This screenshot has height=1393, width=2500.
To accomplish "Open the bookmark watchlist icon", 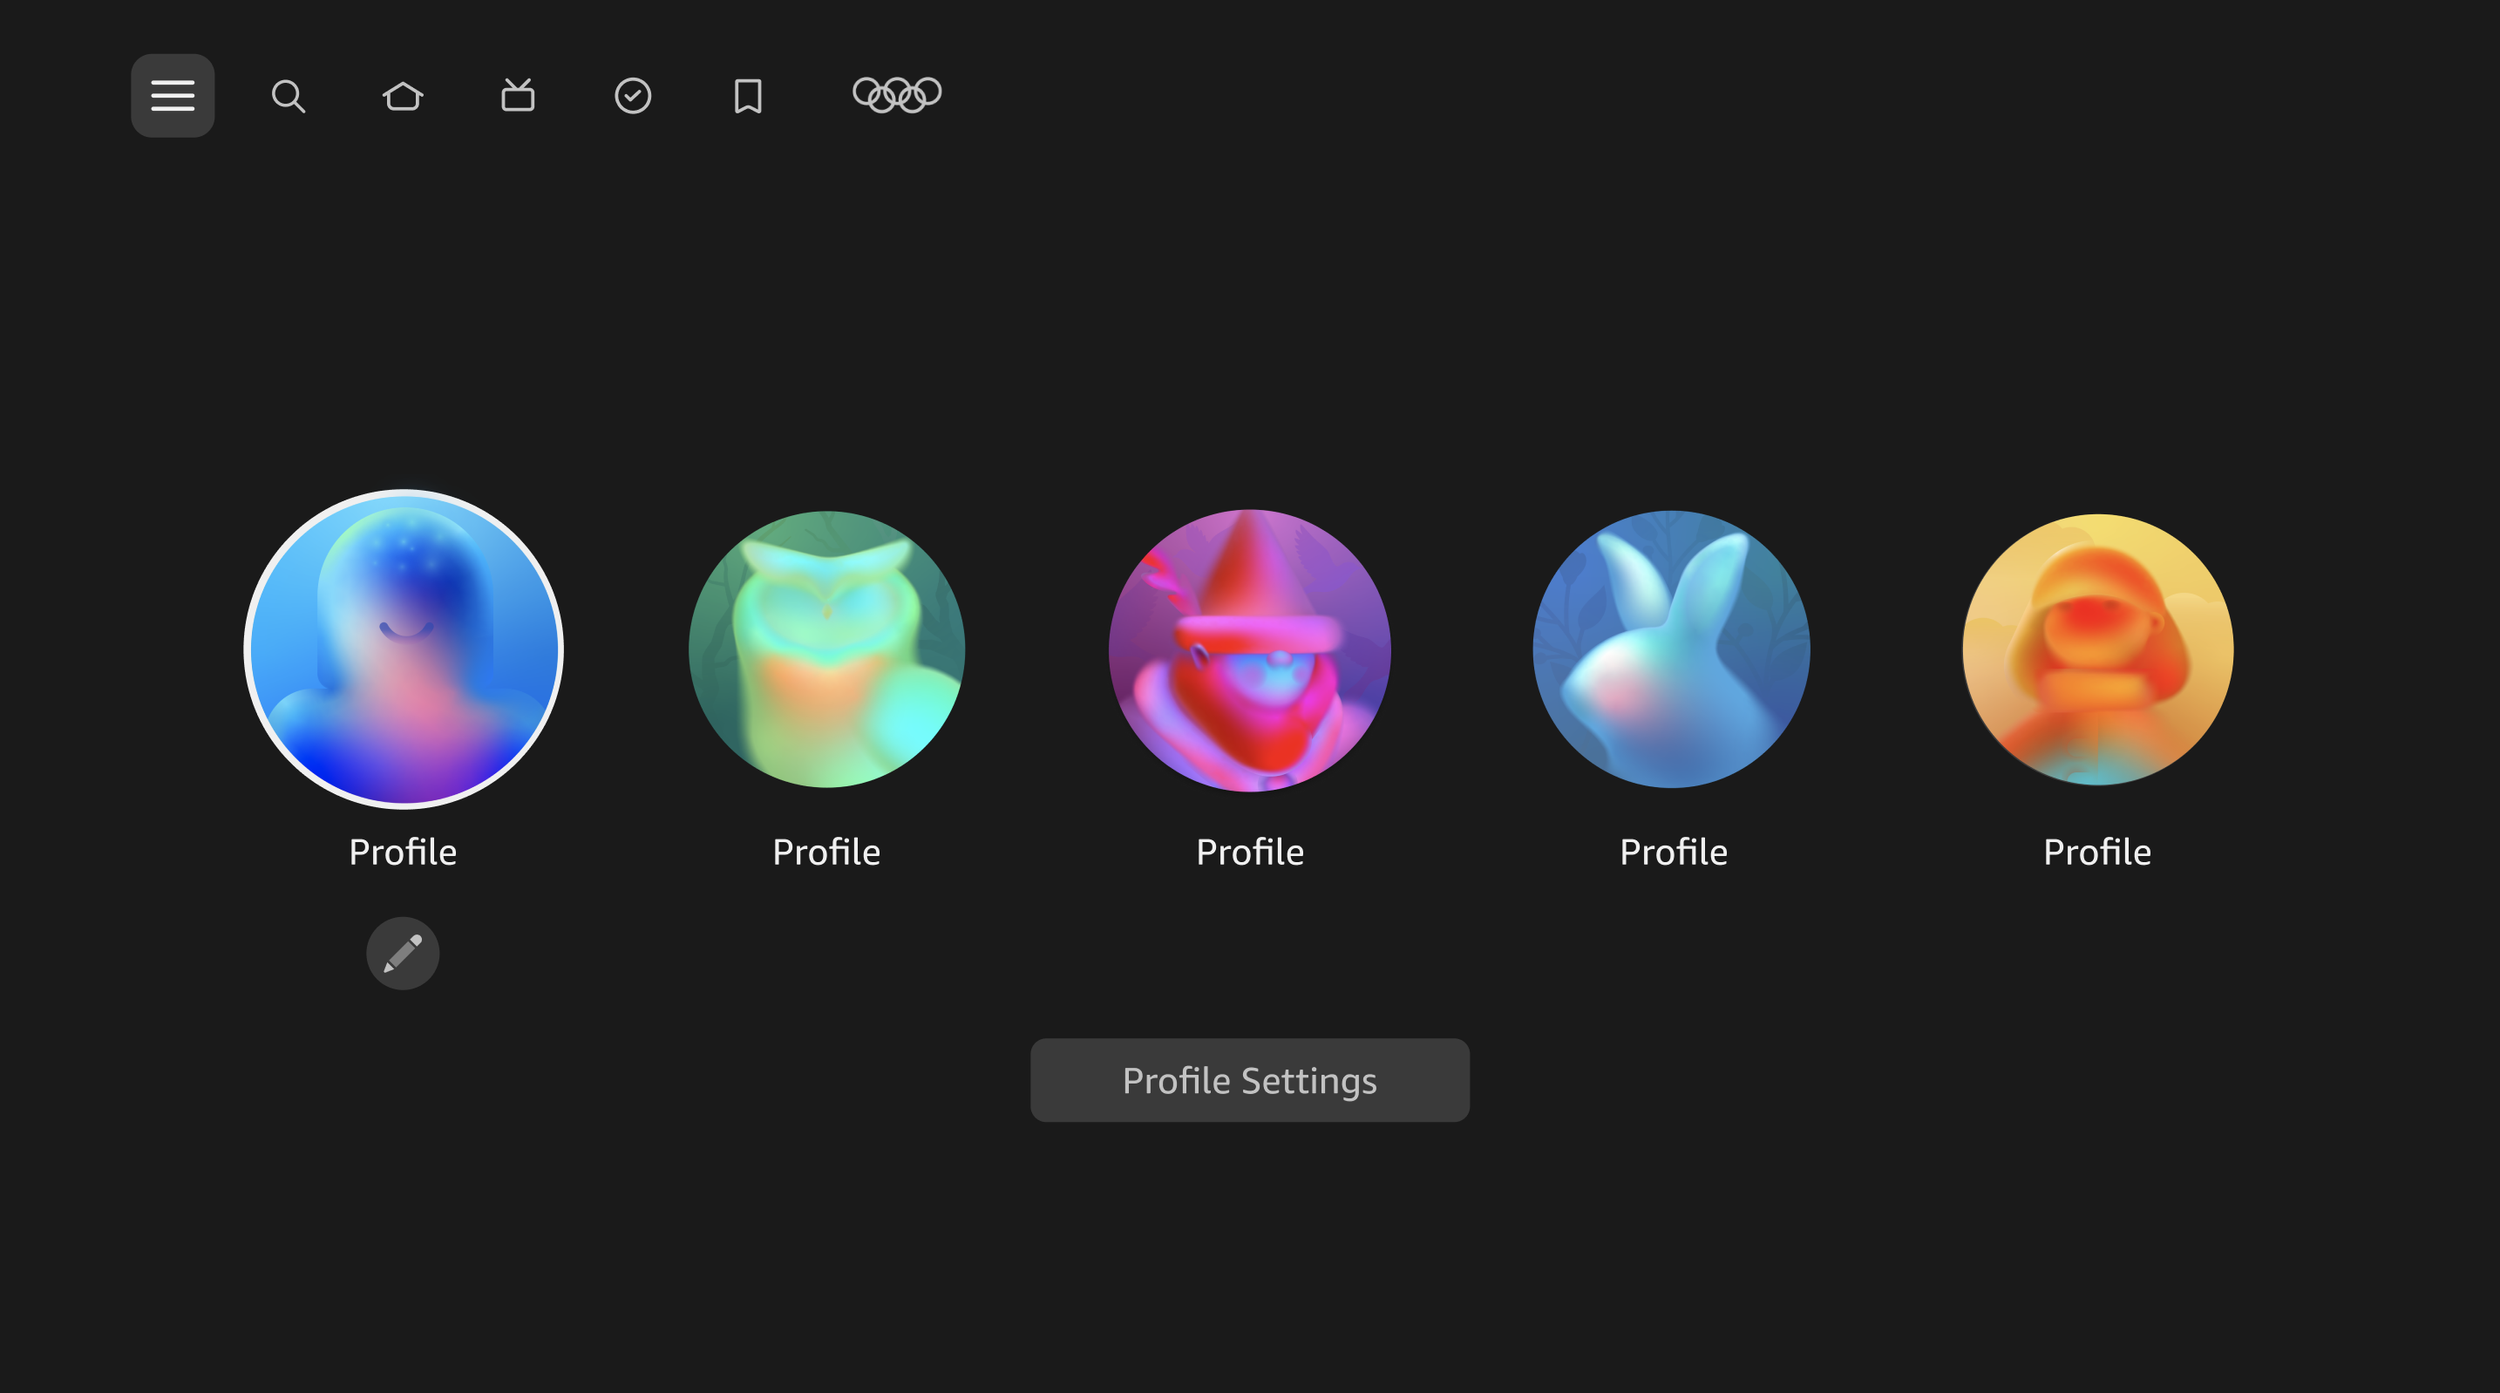I will (748, 96).
